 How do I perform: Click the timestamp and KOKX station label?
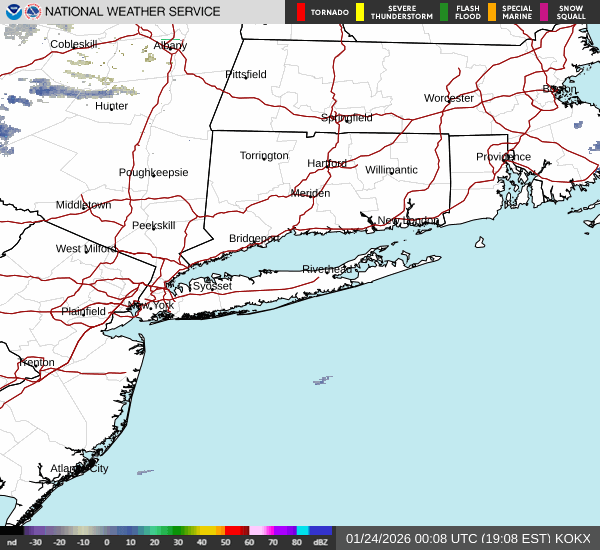click(468, 538)
